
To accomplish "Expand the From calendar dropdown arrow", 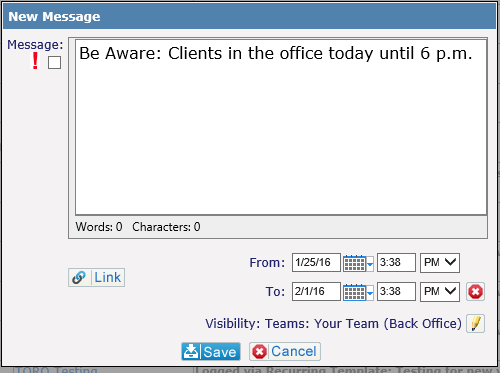I will point(370,264).
